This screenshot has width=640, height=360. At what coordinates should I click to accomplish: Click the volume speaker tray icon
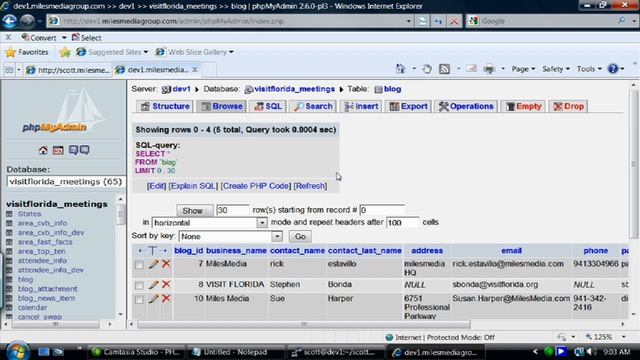590,351
